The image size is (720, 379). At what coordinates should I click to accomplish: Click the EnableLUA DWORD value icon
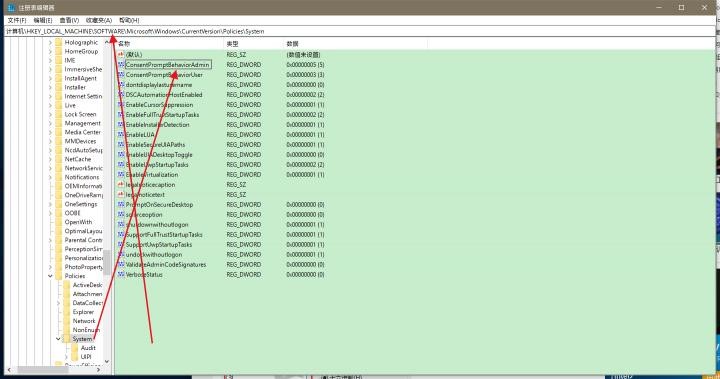(x=121, y=135)
